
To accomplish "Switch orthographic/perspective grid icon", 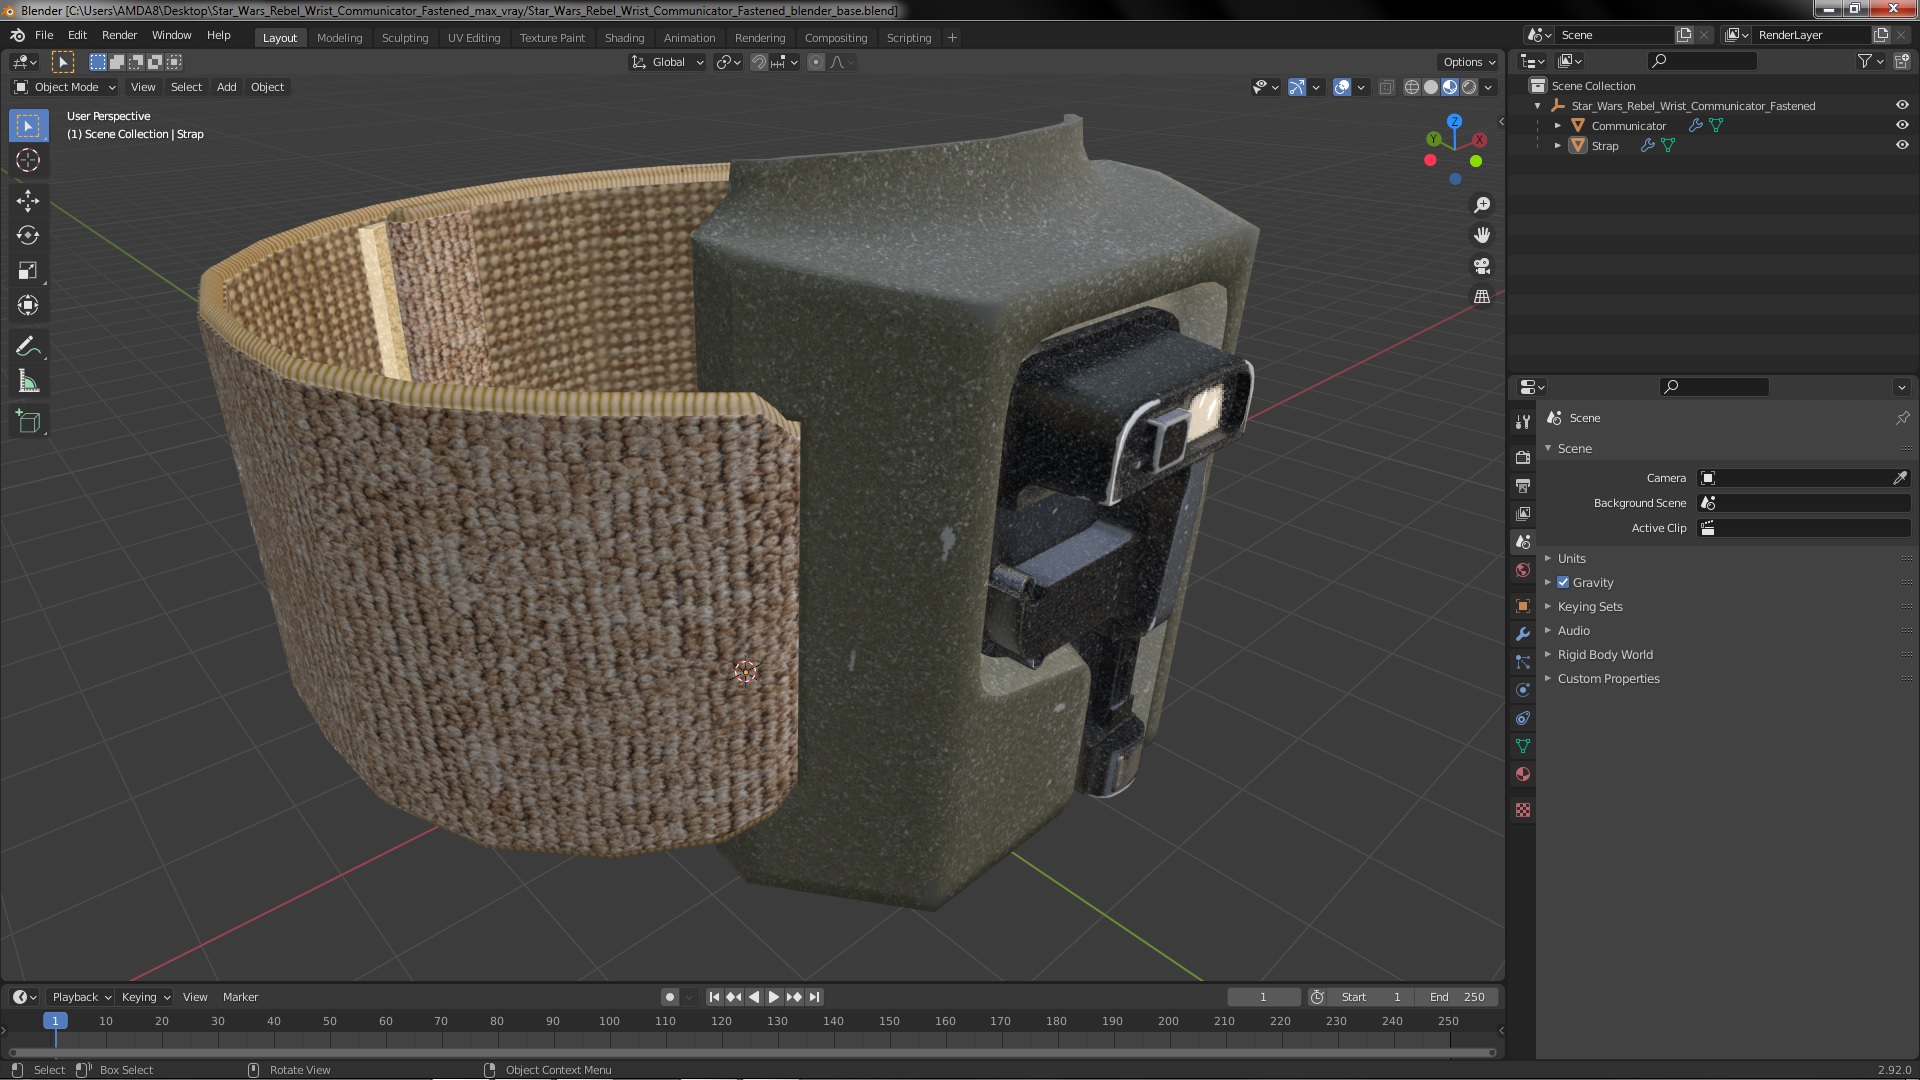I will click(1482, 297).
